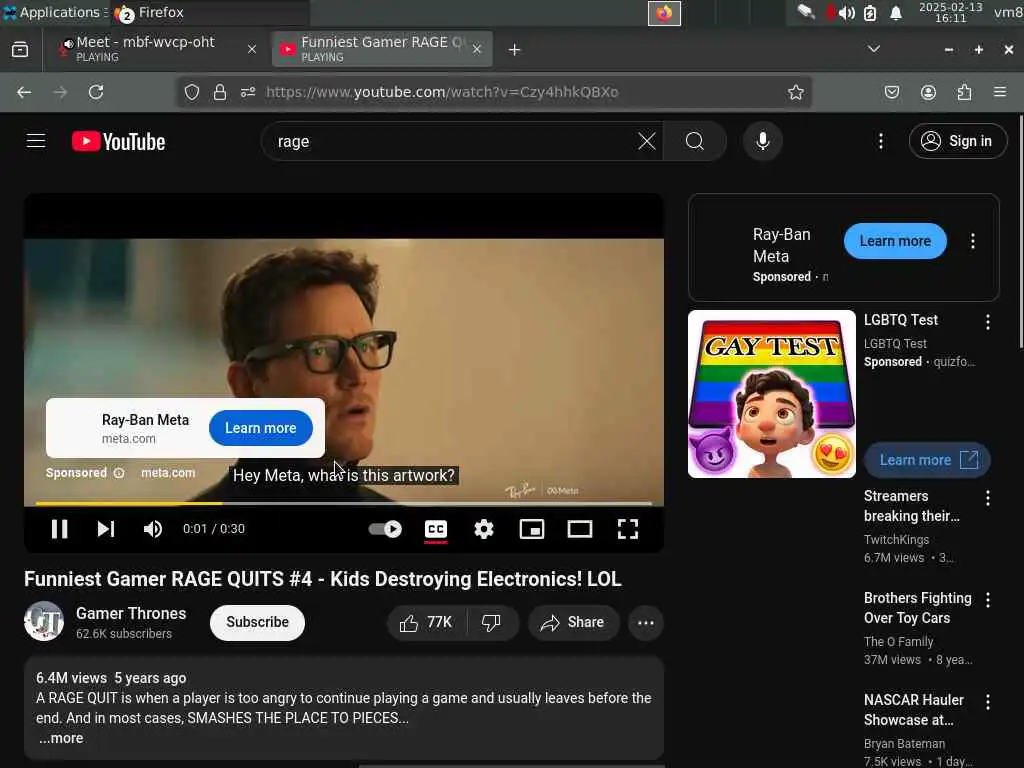Open more actions ellipsis below video
1024x768 pixels.
pyautogui.click(x=646, y=623)
